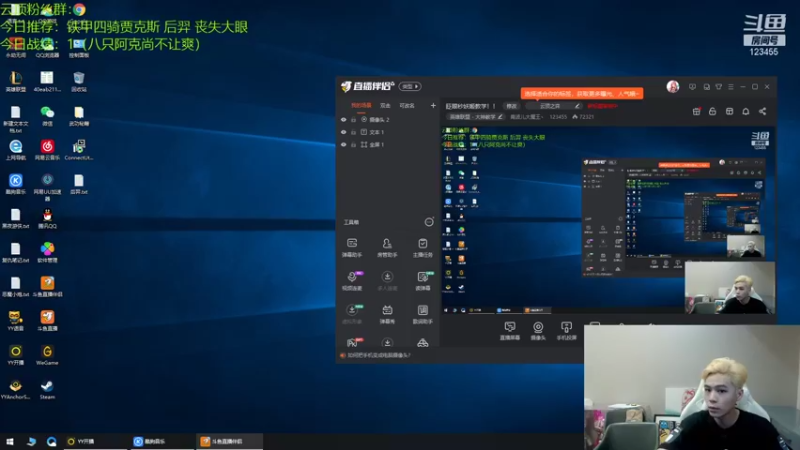The width and height of the screenshot is (800, 450).
Task: Open 读弹幕 tool in toolbox
Action: coord(422,281)
